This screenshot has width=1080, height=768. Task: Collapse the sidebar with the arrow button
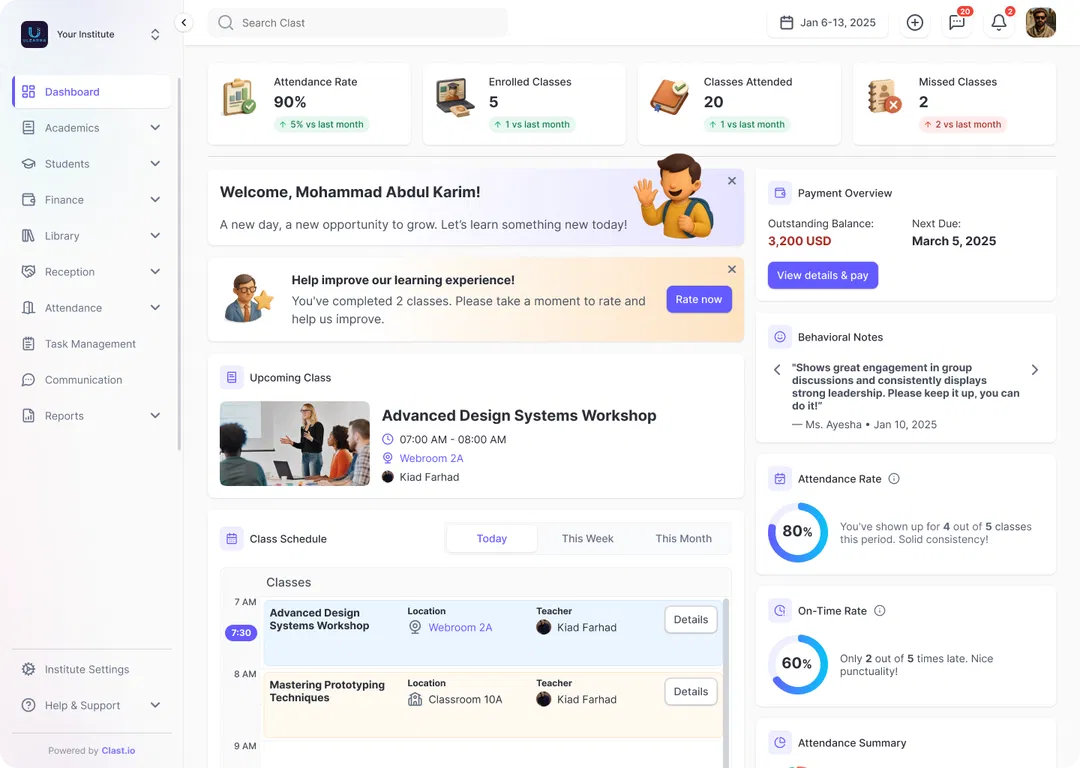click(184, 23)
